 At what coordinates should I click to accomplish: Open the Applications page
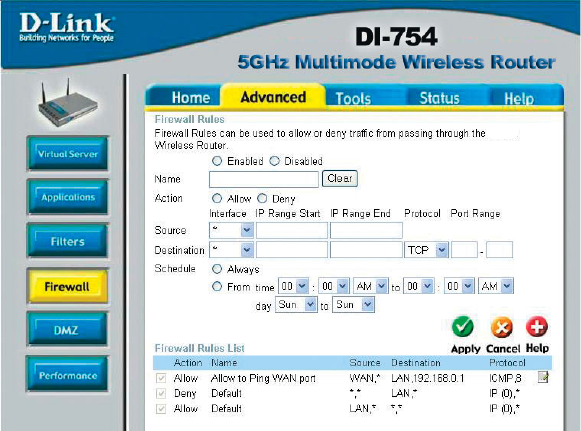coord(68,197)
